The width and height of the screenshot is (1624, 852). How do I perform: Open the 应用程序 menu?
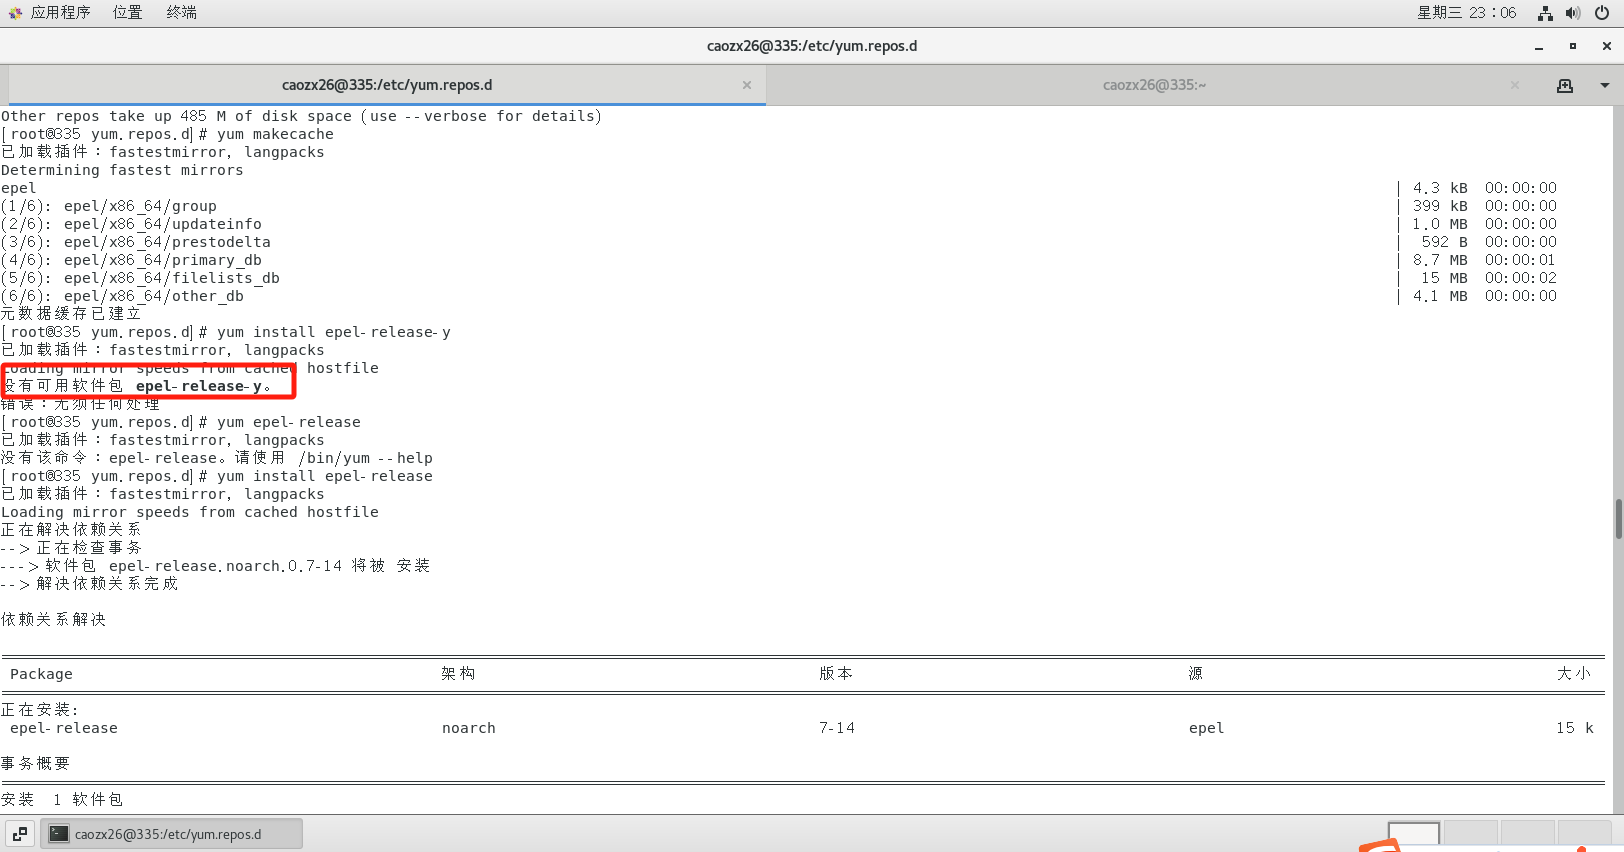(x=60, y=12)
